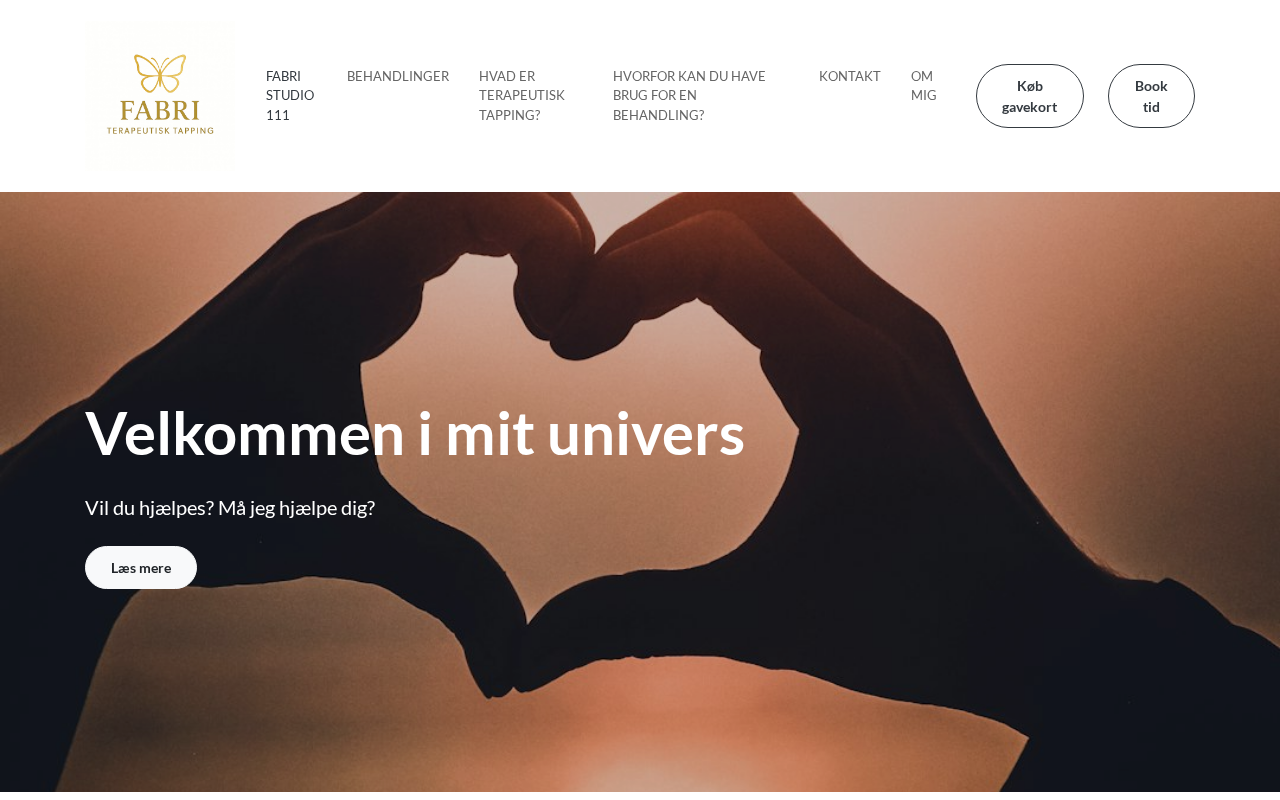This screenshot has width=1280, height=800.
Task: Click the Velkommen i mit univers heading
Action: [415, 434]
